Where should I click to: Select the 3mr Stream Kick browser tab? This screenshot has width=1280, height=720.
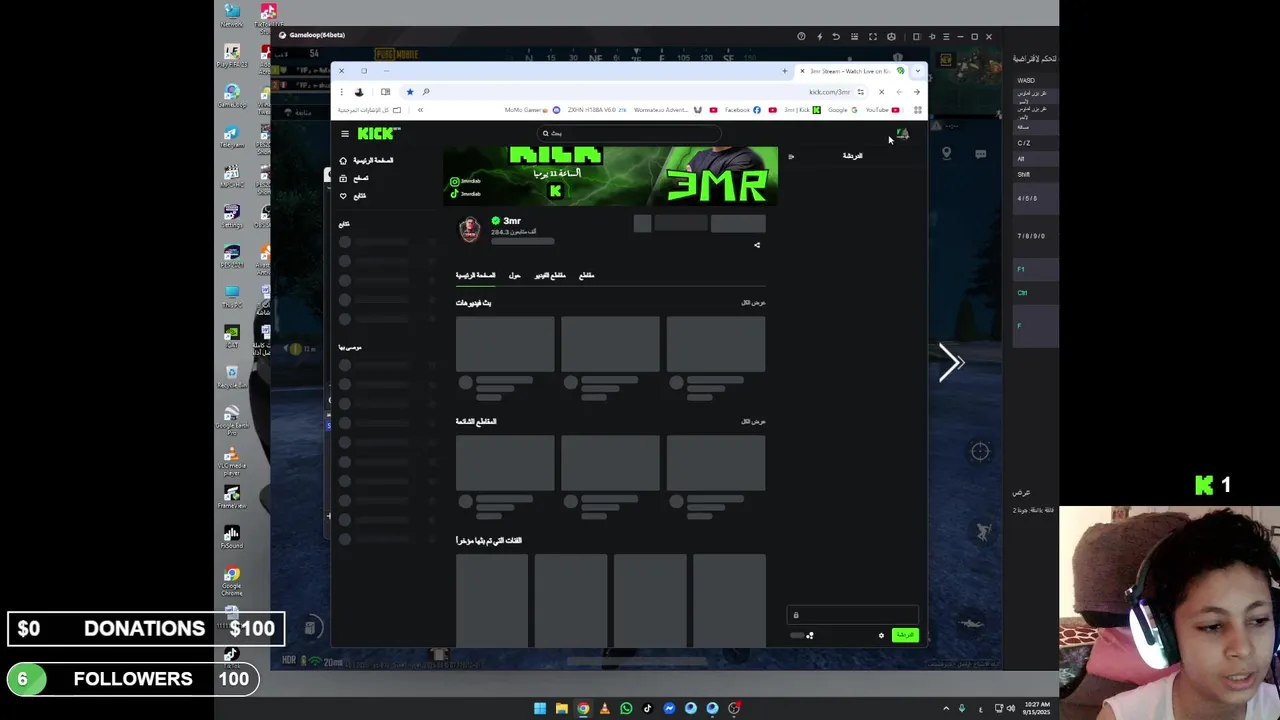[x=852, y=71]
